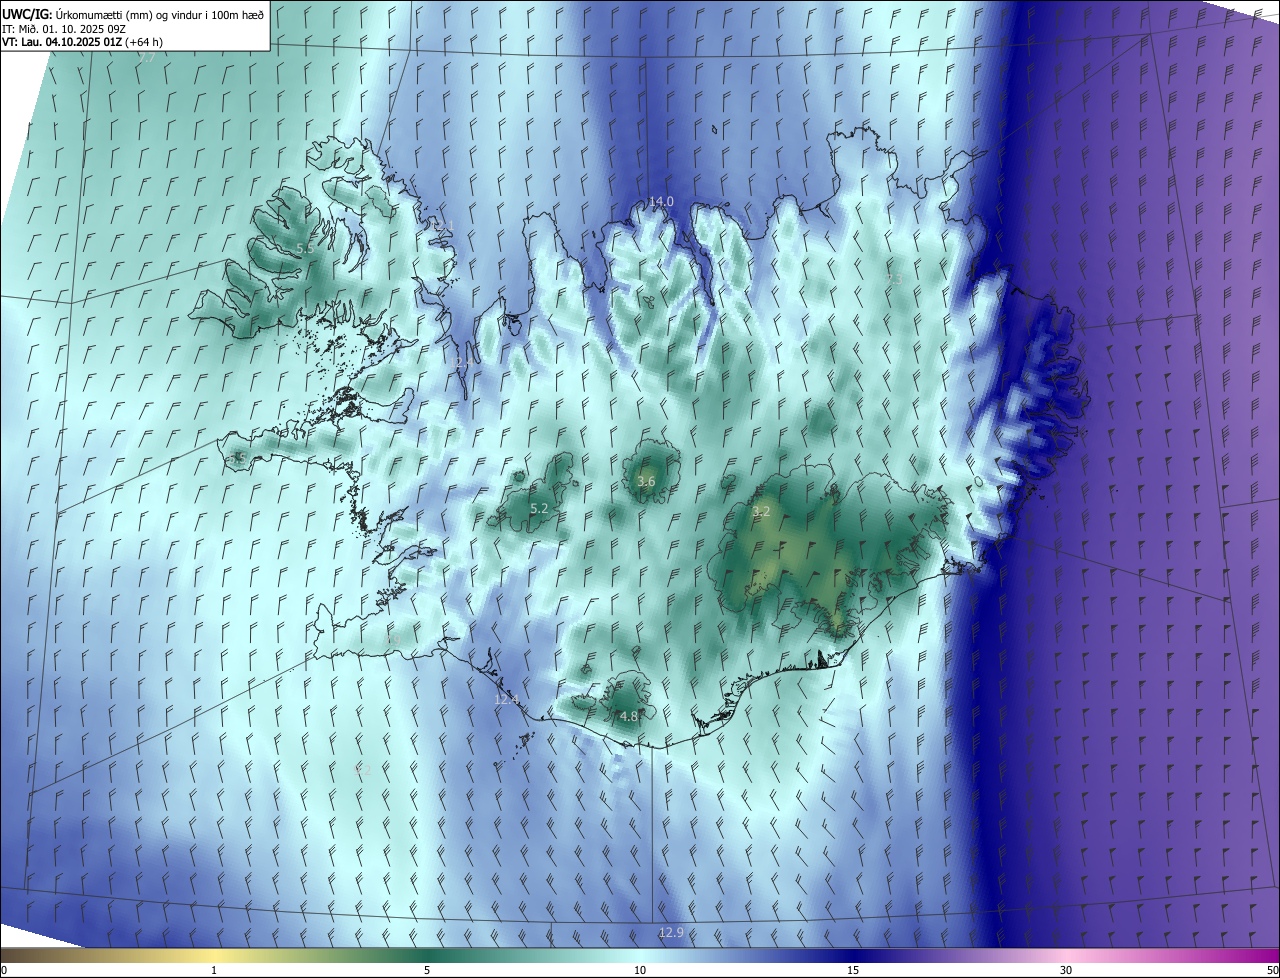This screenshot has width=1280, height=978.
Task: Click the 12.4 value beside the 4.8 label
Action: [x=507, y=699]
